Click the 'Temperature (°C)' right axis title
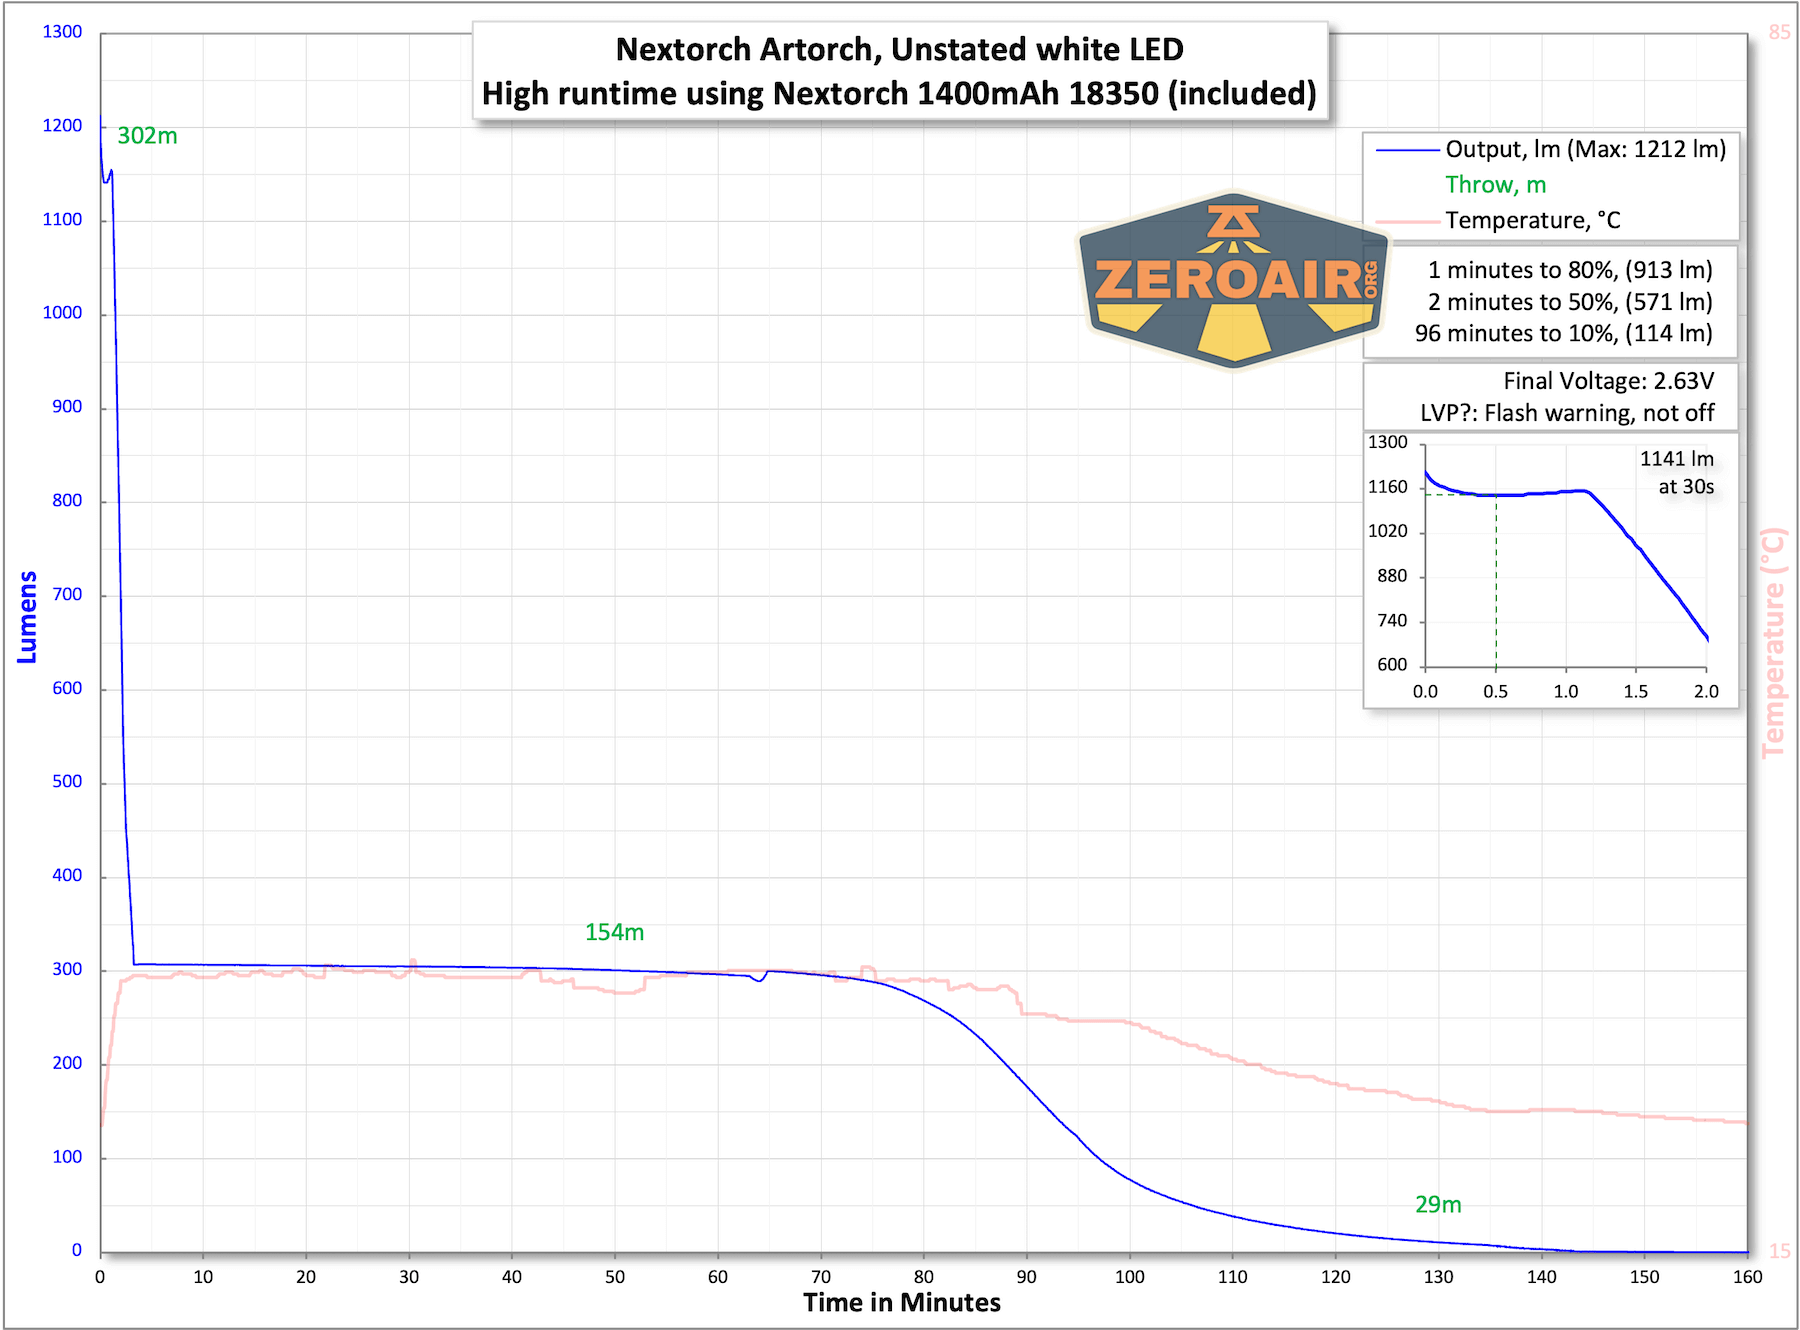This screenshot has width=1800, height=1330. [1773, 643]
